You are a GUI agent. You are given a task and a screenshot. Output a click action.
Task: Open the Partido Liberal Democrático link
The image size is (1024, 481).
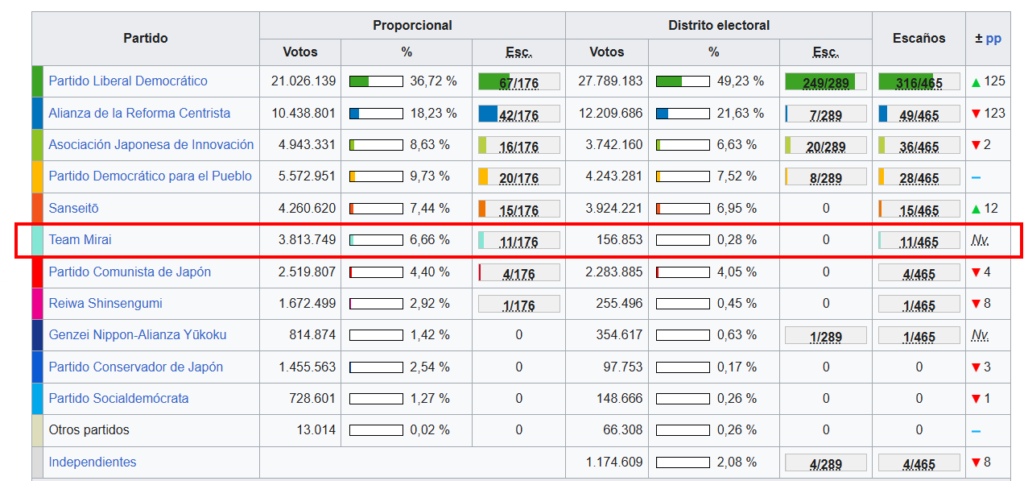pos(128,82)
